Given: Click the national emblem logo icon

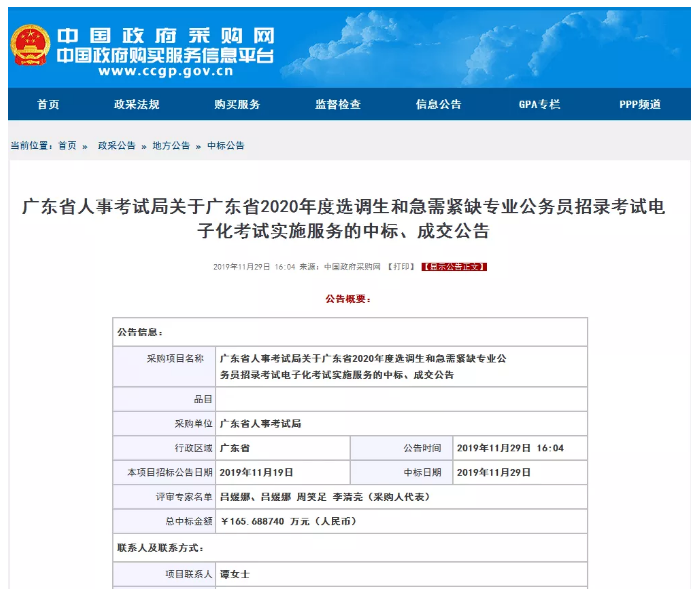Looking at the screenshot, I should tap(30, 45).
